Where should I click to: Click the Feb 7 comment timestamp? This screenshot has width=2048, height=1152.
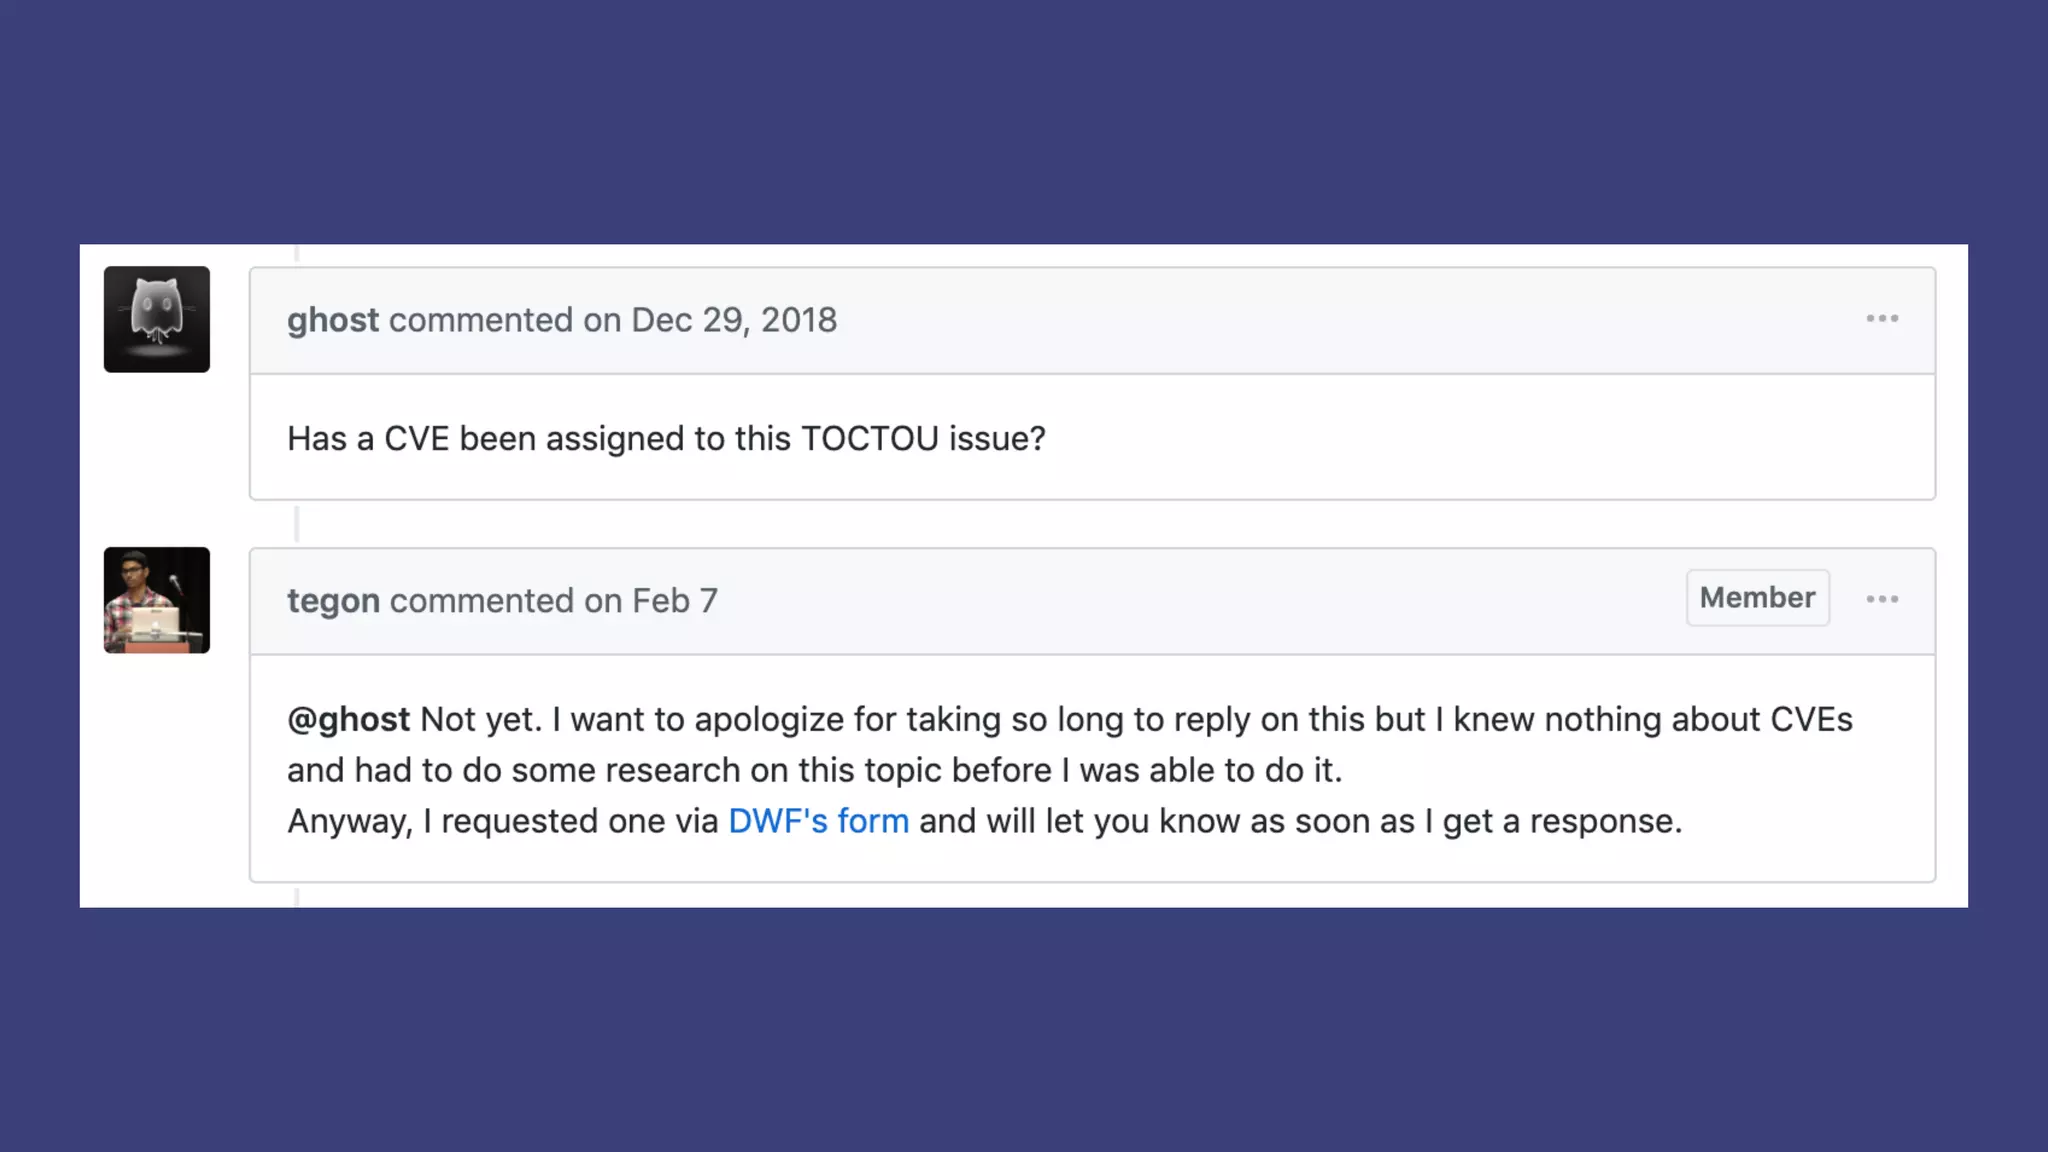point(675,601)
